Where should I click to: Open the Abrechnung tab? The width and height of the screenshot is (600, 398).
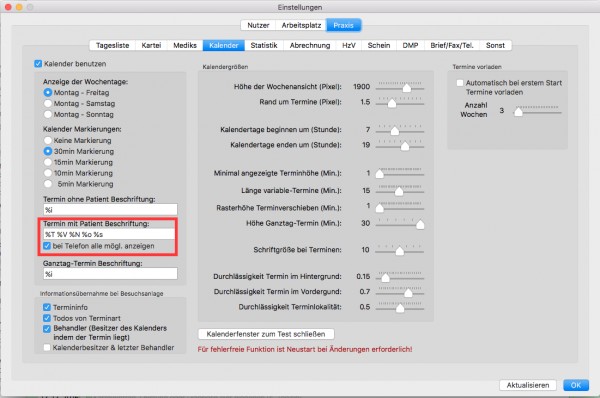point(310,45)
